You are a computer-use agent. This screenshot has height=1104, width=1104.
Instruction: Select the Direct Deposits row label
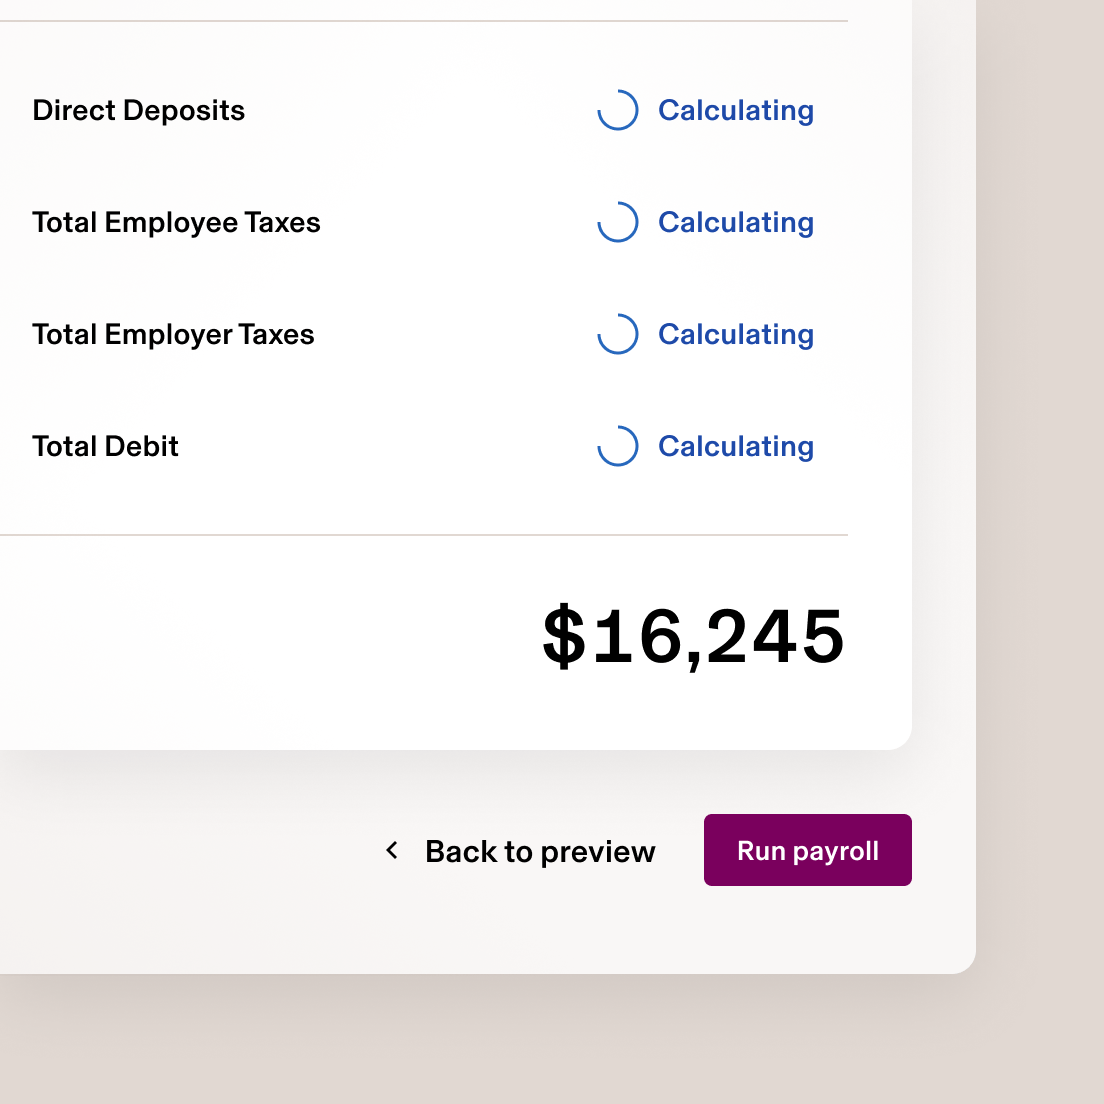(139, 111)
